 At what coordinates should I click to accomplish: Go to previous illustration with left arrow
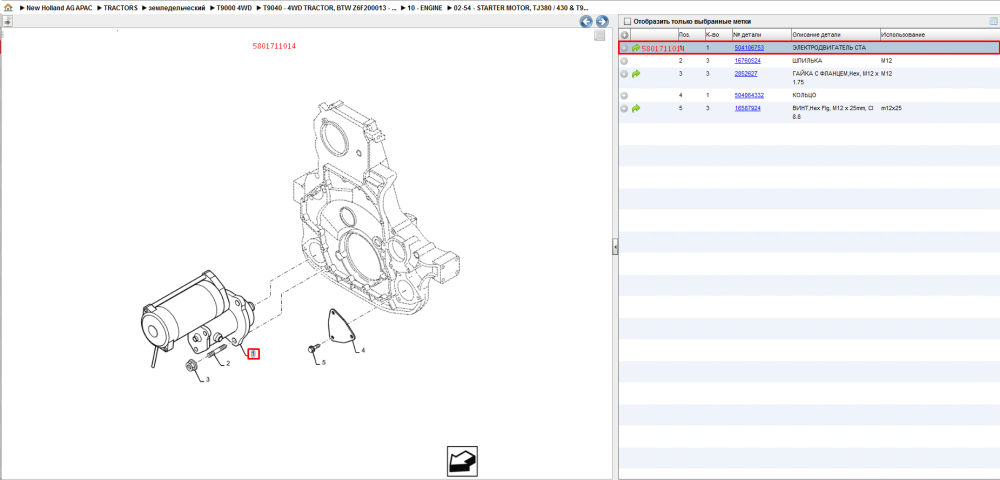586,21
